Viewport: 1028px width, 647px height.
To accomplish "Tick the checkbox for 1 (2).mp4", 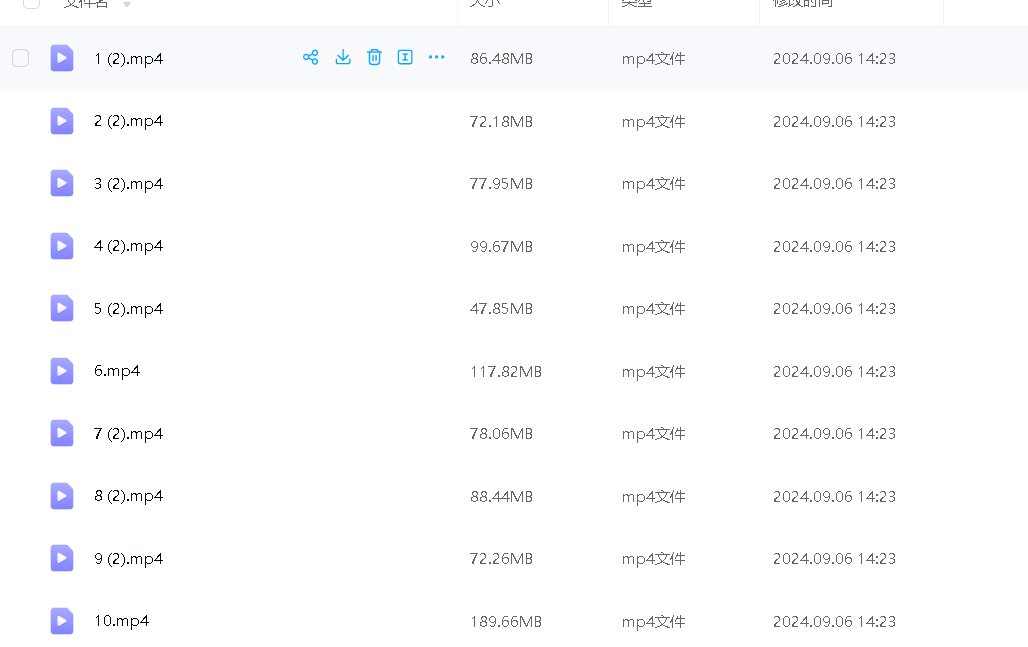I will [x=20, y=58].
